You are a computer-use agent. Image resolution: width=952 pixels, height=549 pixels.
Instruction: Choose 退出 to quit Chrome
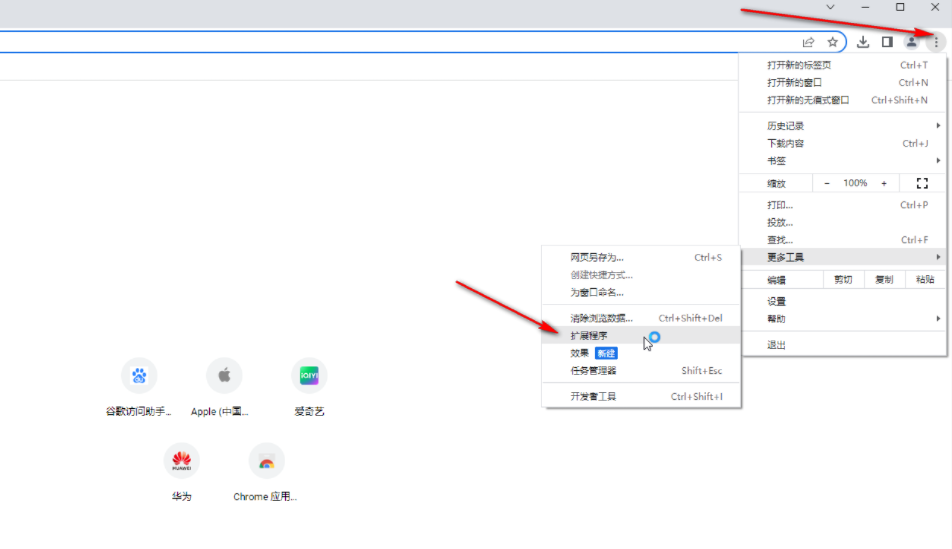pyautogui.click(x=843, y=345)
